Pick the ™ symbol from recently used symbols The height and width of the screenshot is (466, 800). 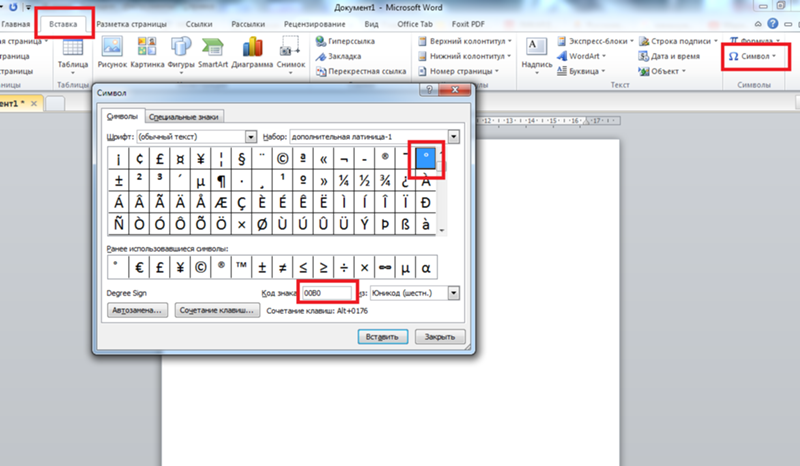point(241,267)
